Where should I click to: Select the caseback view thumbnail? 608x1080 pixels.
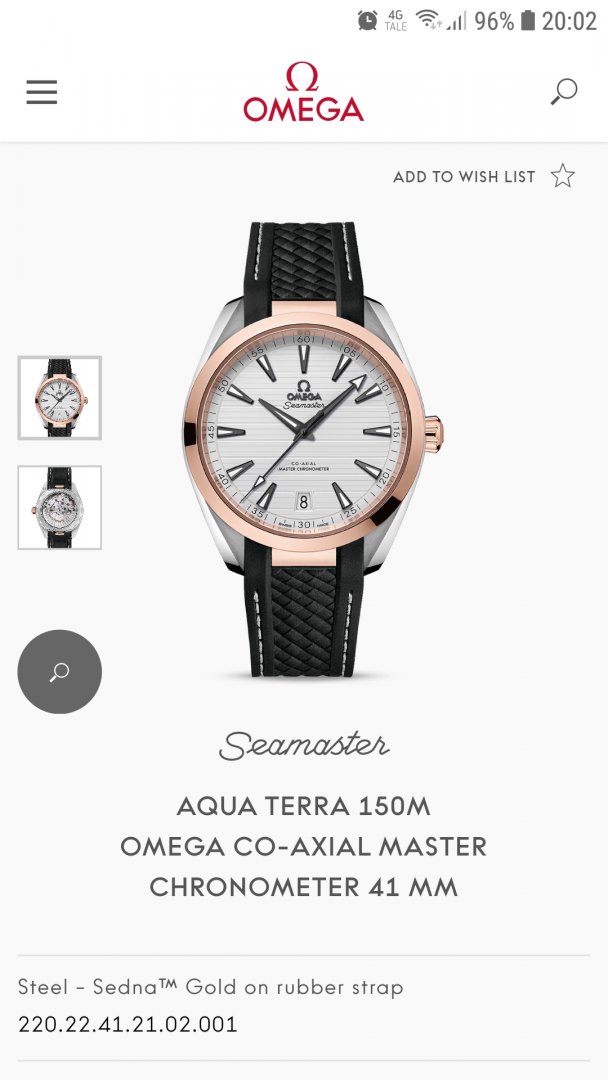pos(60,508)
